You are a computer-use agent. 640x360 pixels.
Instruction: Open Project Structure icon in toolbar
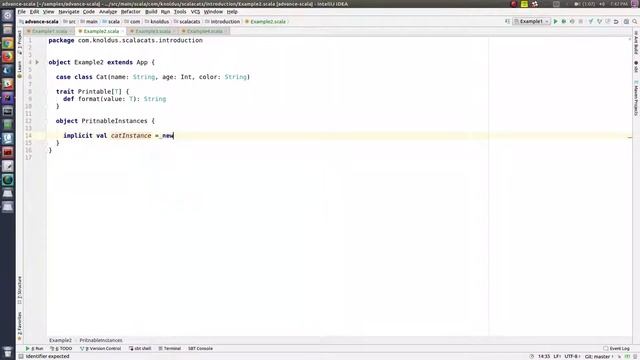tap(626, 22)
